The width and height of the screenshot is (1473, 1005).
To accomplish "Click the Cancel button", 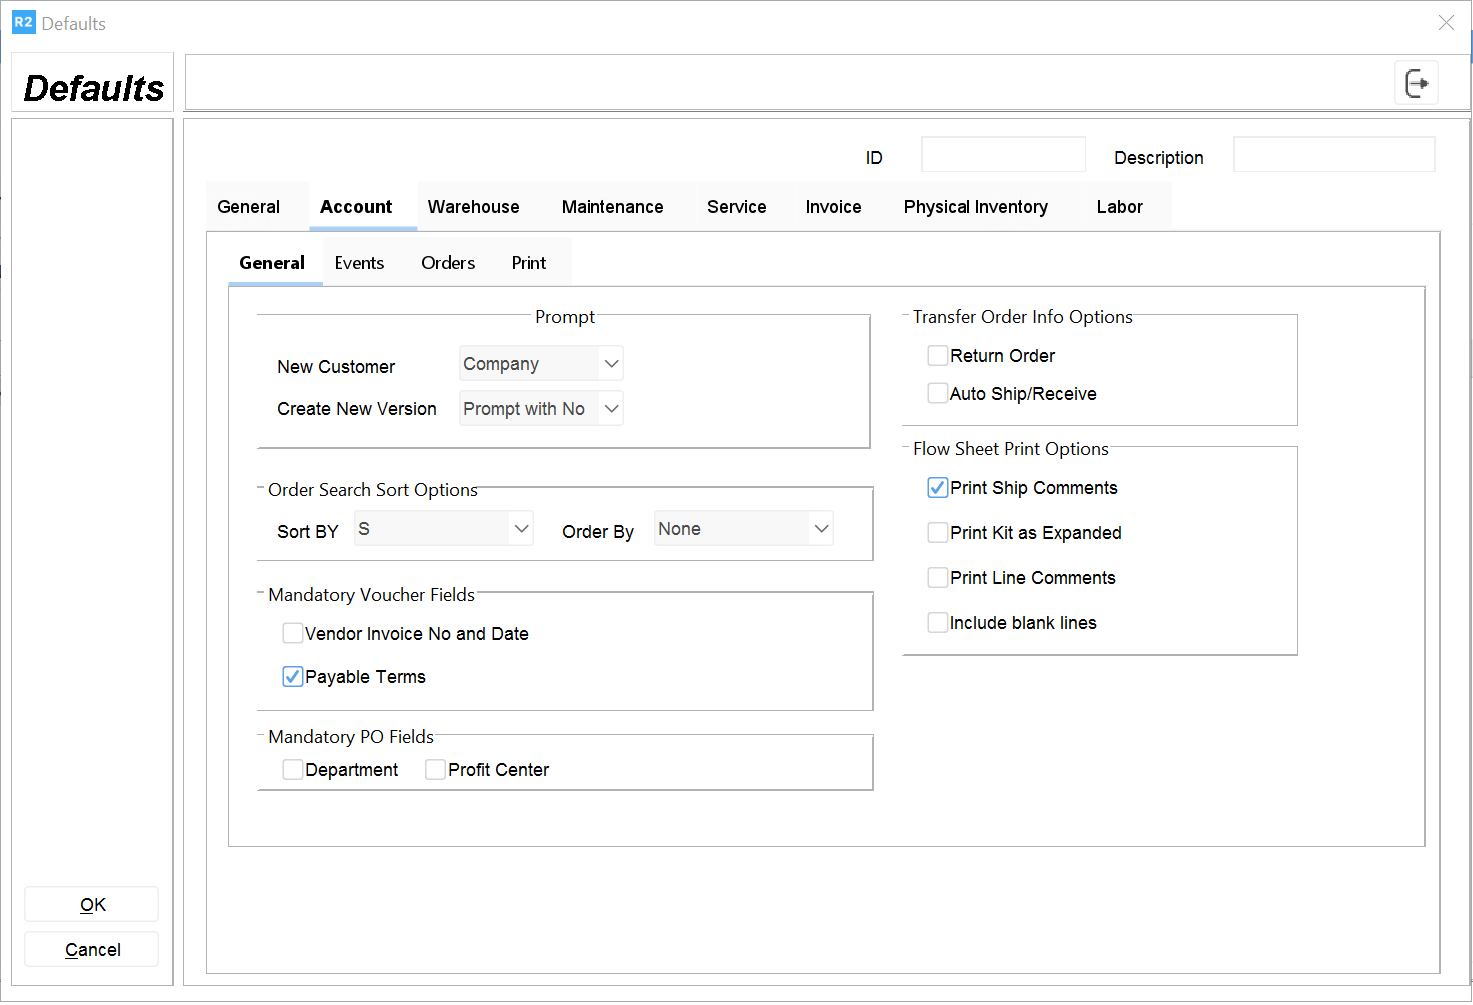I will click(x=92, y=950).
